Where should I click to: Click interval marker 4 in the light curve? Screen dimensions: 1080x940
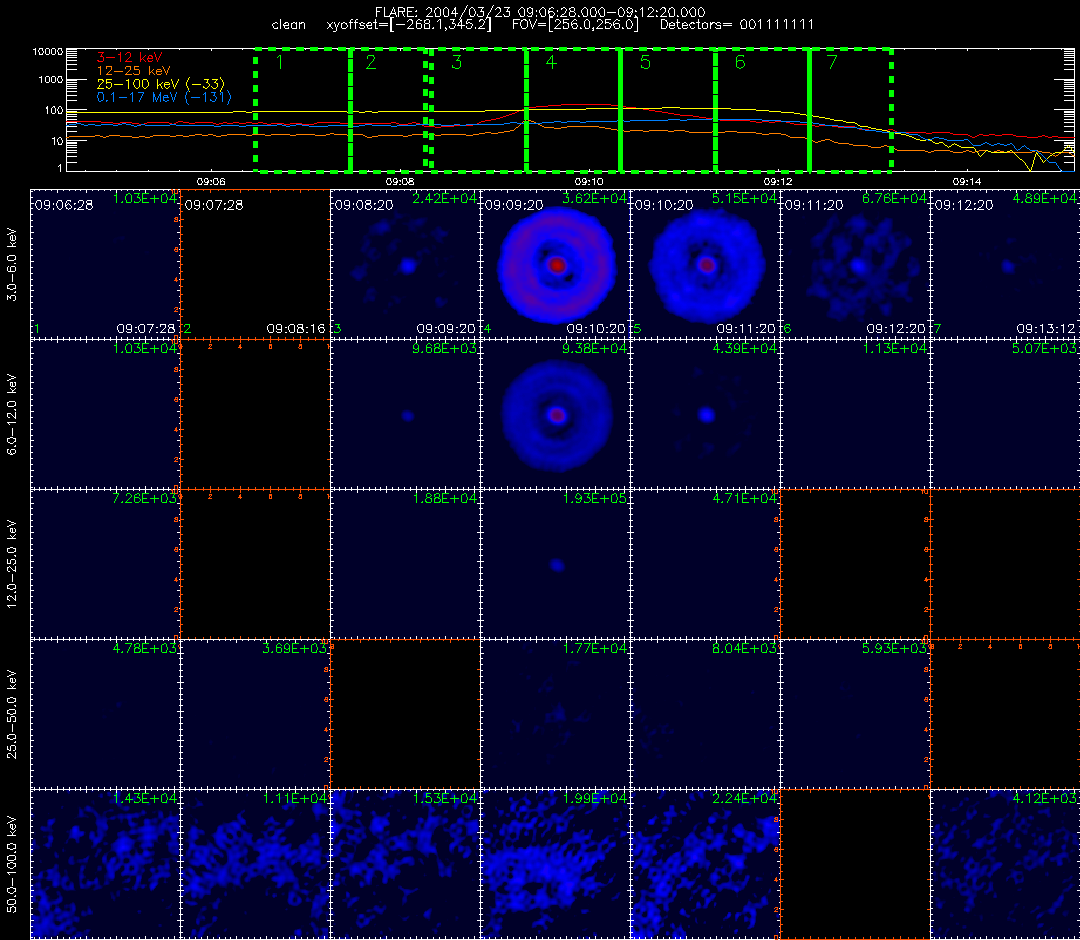(x=551, y=63)
